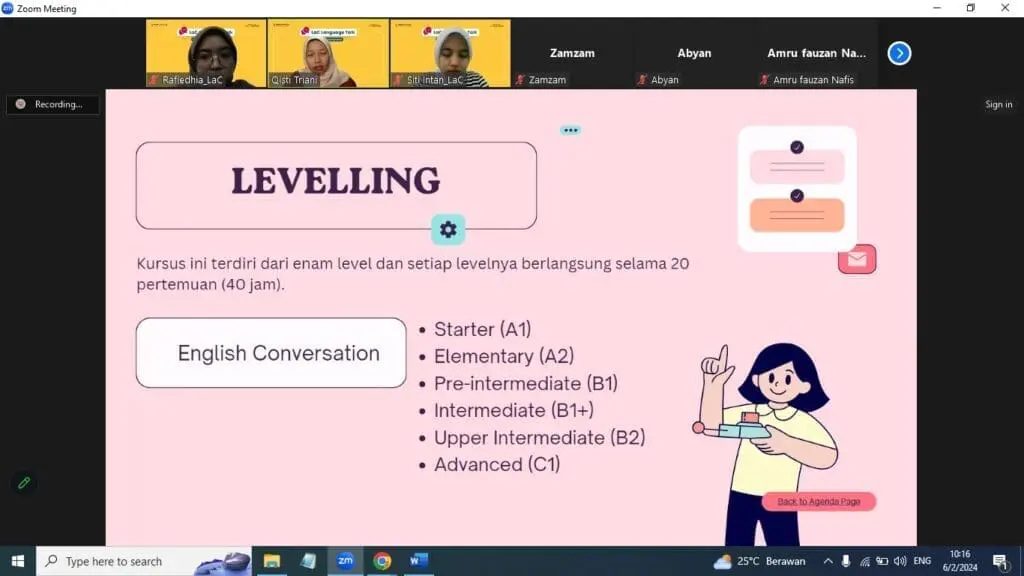This screenshot has width=1024, height=576.
Task: Open the Windows Start menu
Action: (x=15, y=561)
